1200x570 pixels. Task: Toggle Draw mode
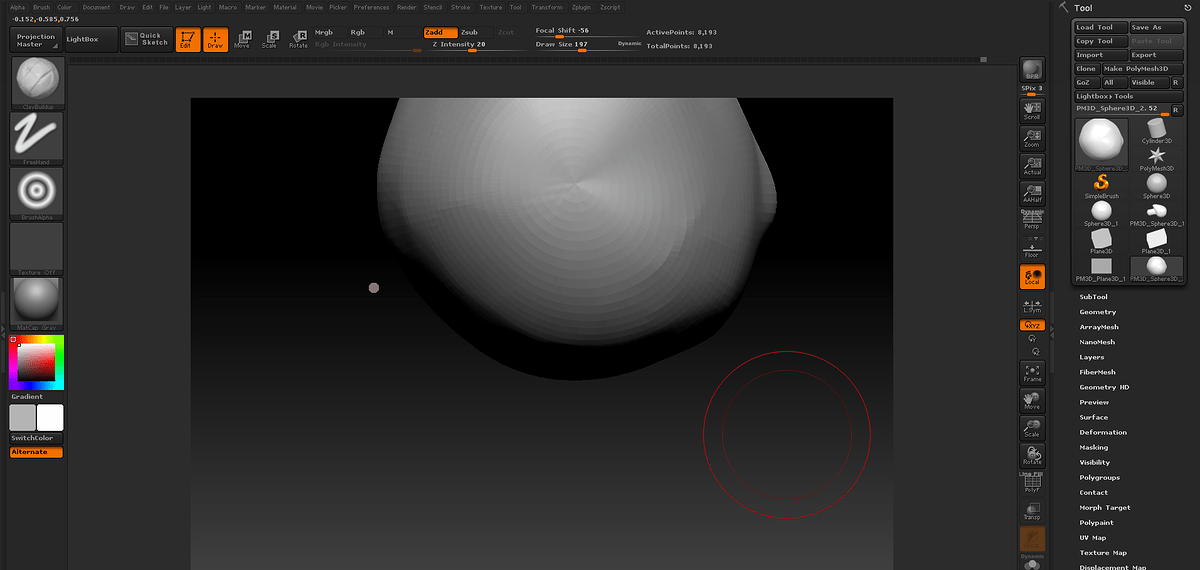215,39
